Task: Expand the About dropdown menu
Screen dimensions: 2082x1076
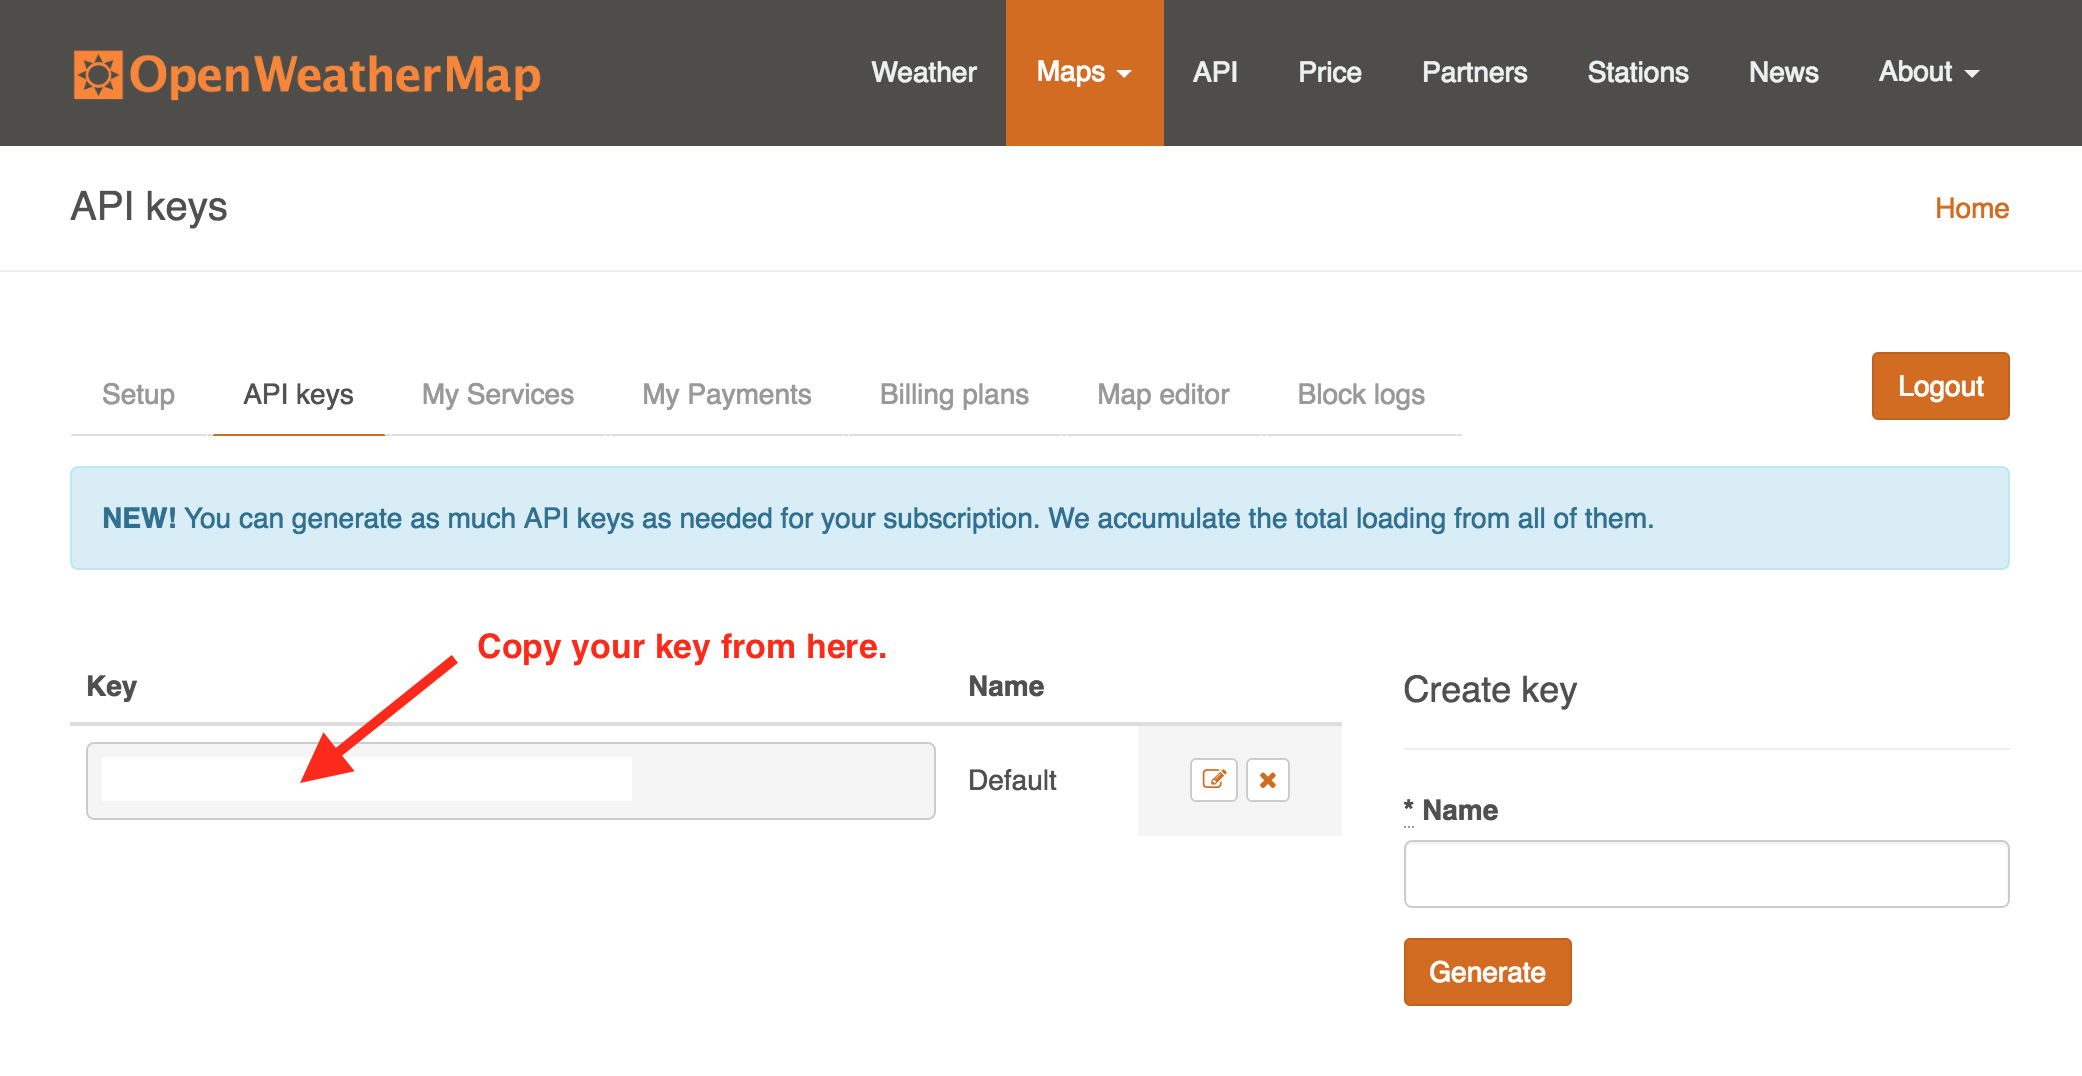Action: pos(1929,73)
